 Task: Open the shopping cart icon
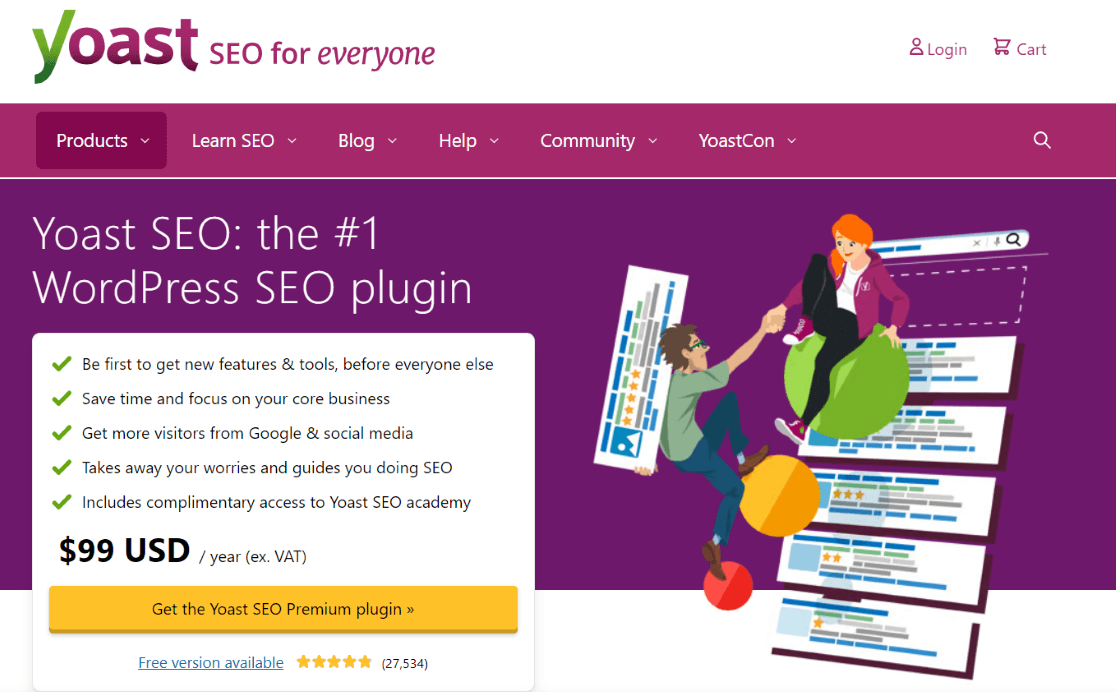point(1000,46)
